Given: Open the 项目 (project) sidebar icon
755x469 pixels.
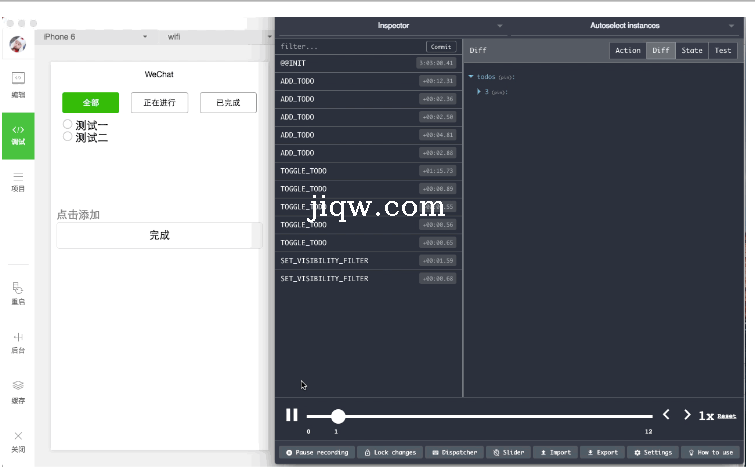Looking at the screenshot, I should tap(18, 181).
